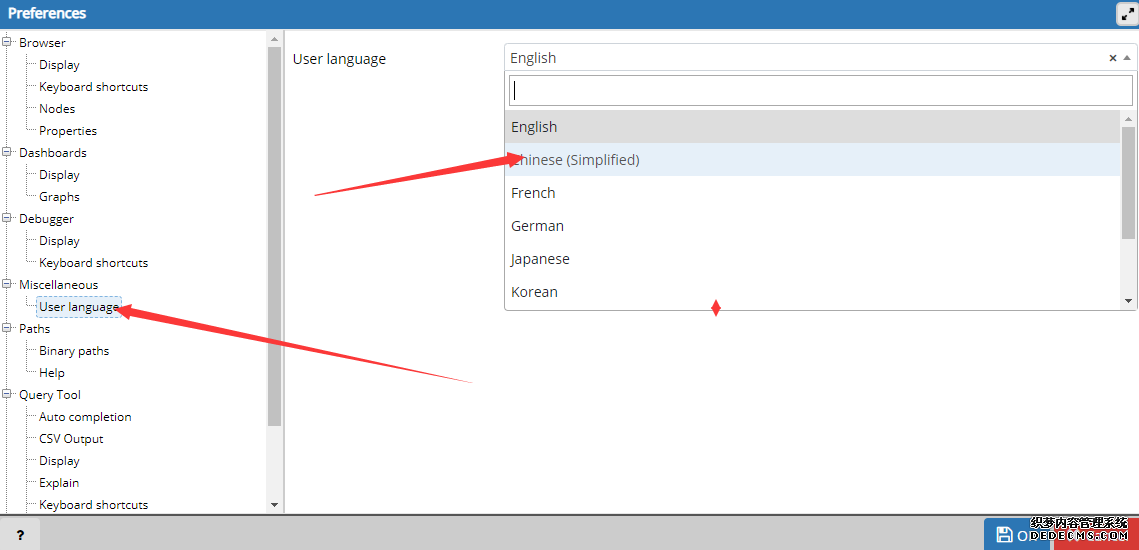
Task: Click the User language dropdown arrow
Action: 1127,58
